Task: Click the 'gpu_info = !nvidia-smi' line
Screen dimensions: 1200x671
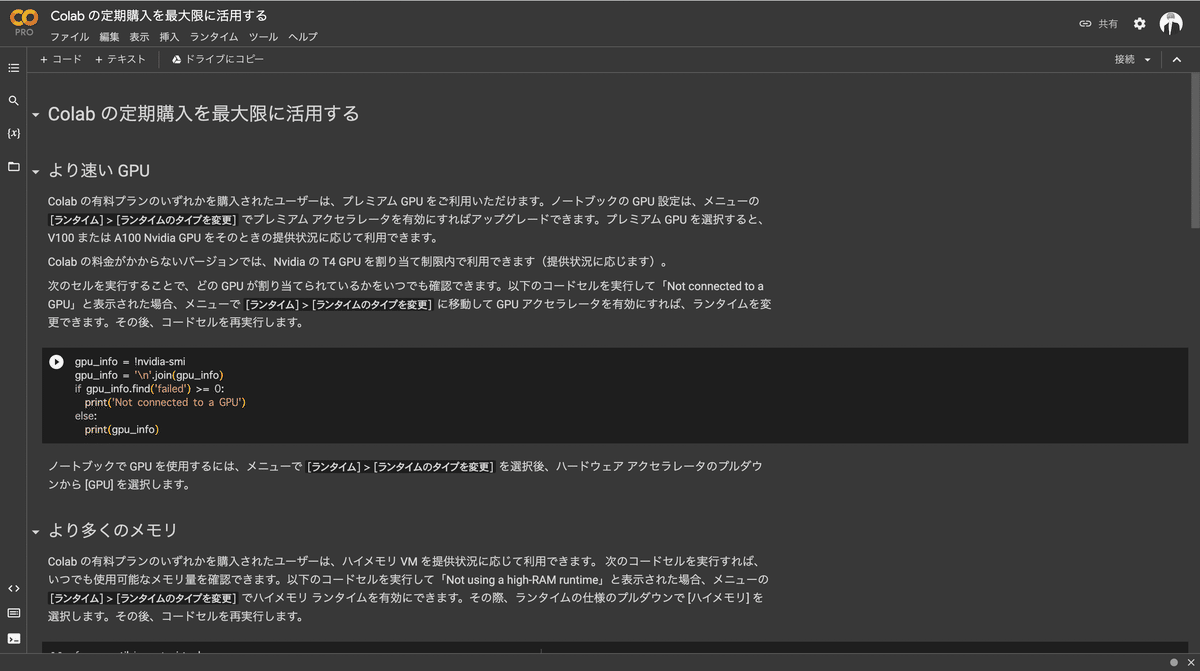Action: 130,362
